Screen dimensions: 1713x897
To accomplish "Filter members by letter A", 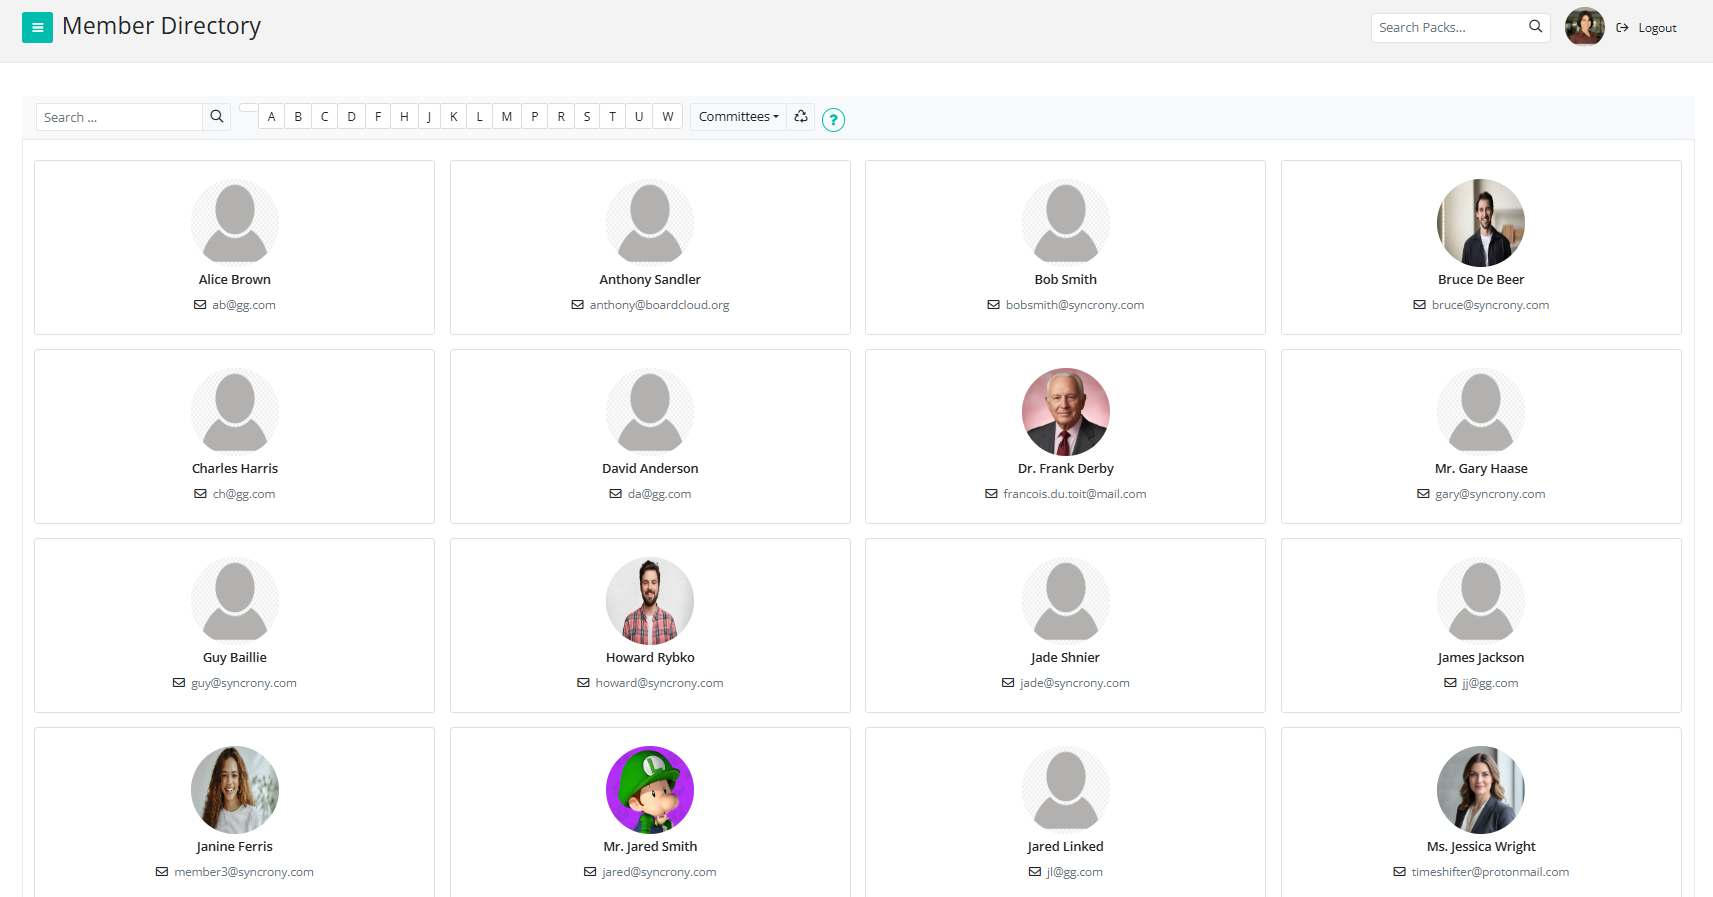I will coord(271,117).
